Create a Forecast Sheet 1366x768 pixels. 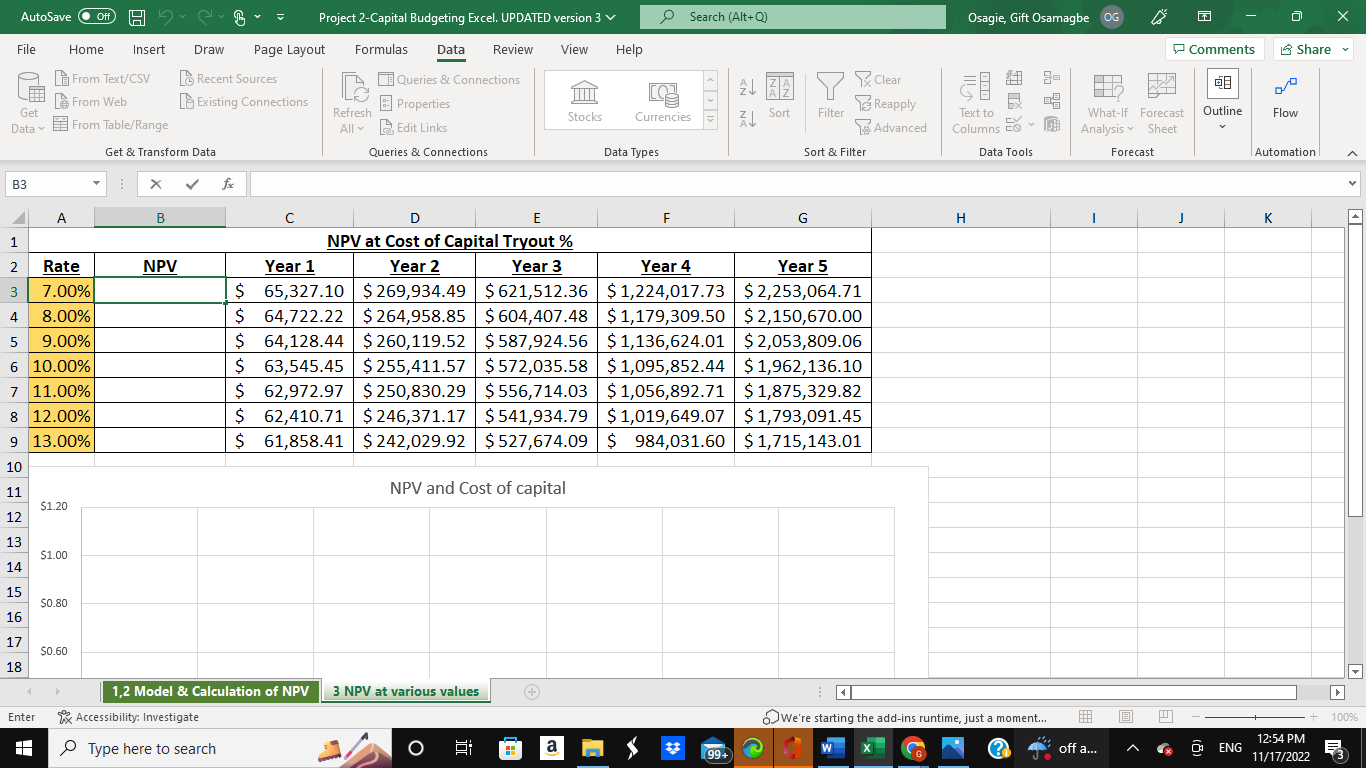(x=1161, y=100)
